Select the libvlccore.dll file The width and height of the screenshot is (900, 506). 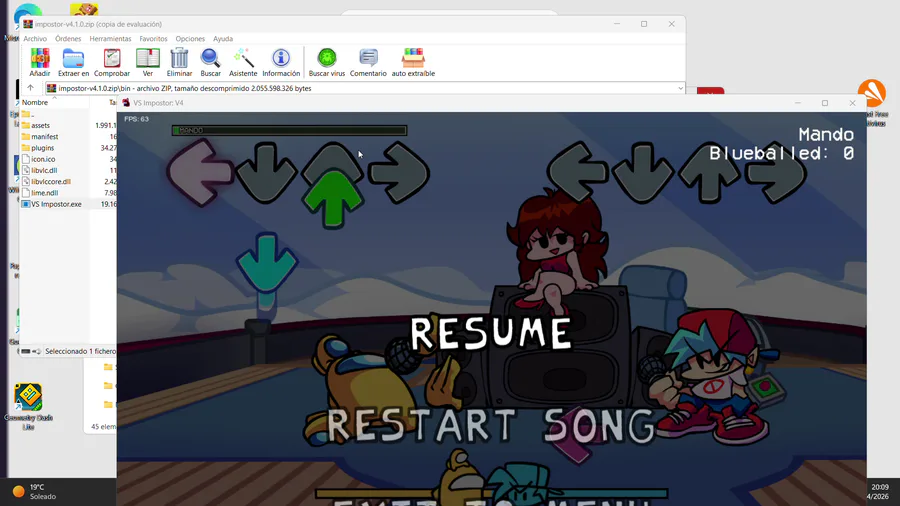(51, 181)
